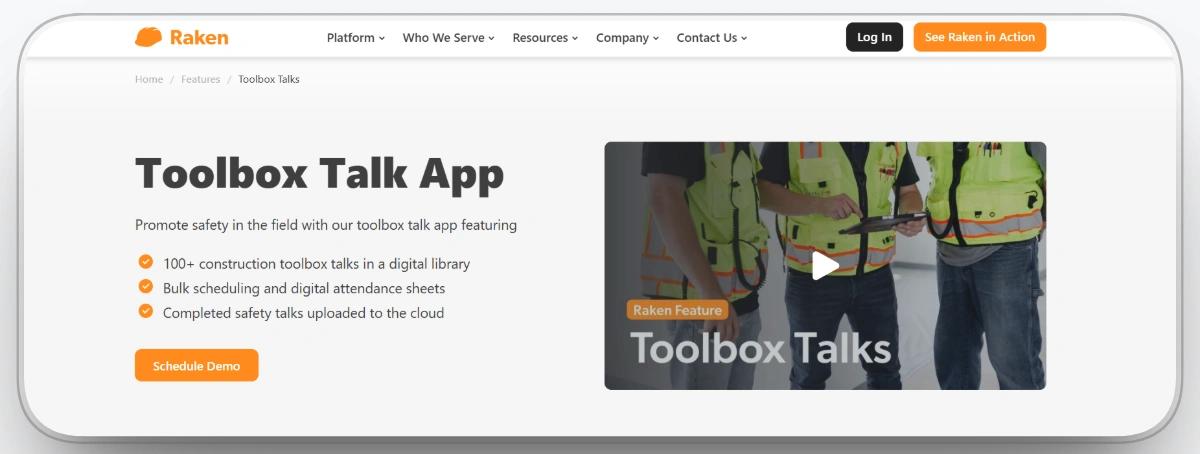Expand the Company navigation menu
The height and width of the screenshot is (454, 1200).
click(627, 38)
